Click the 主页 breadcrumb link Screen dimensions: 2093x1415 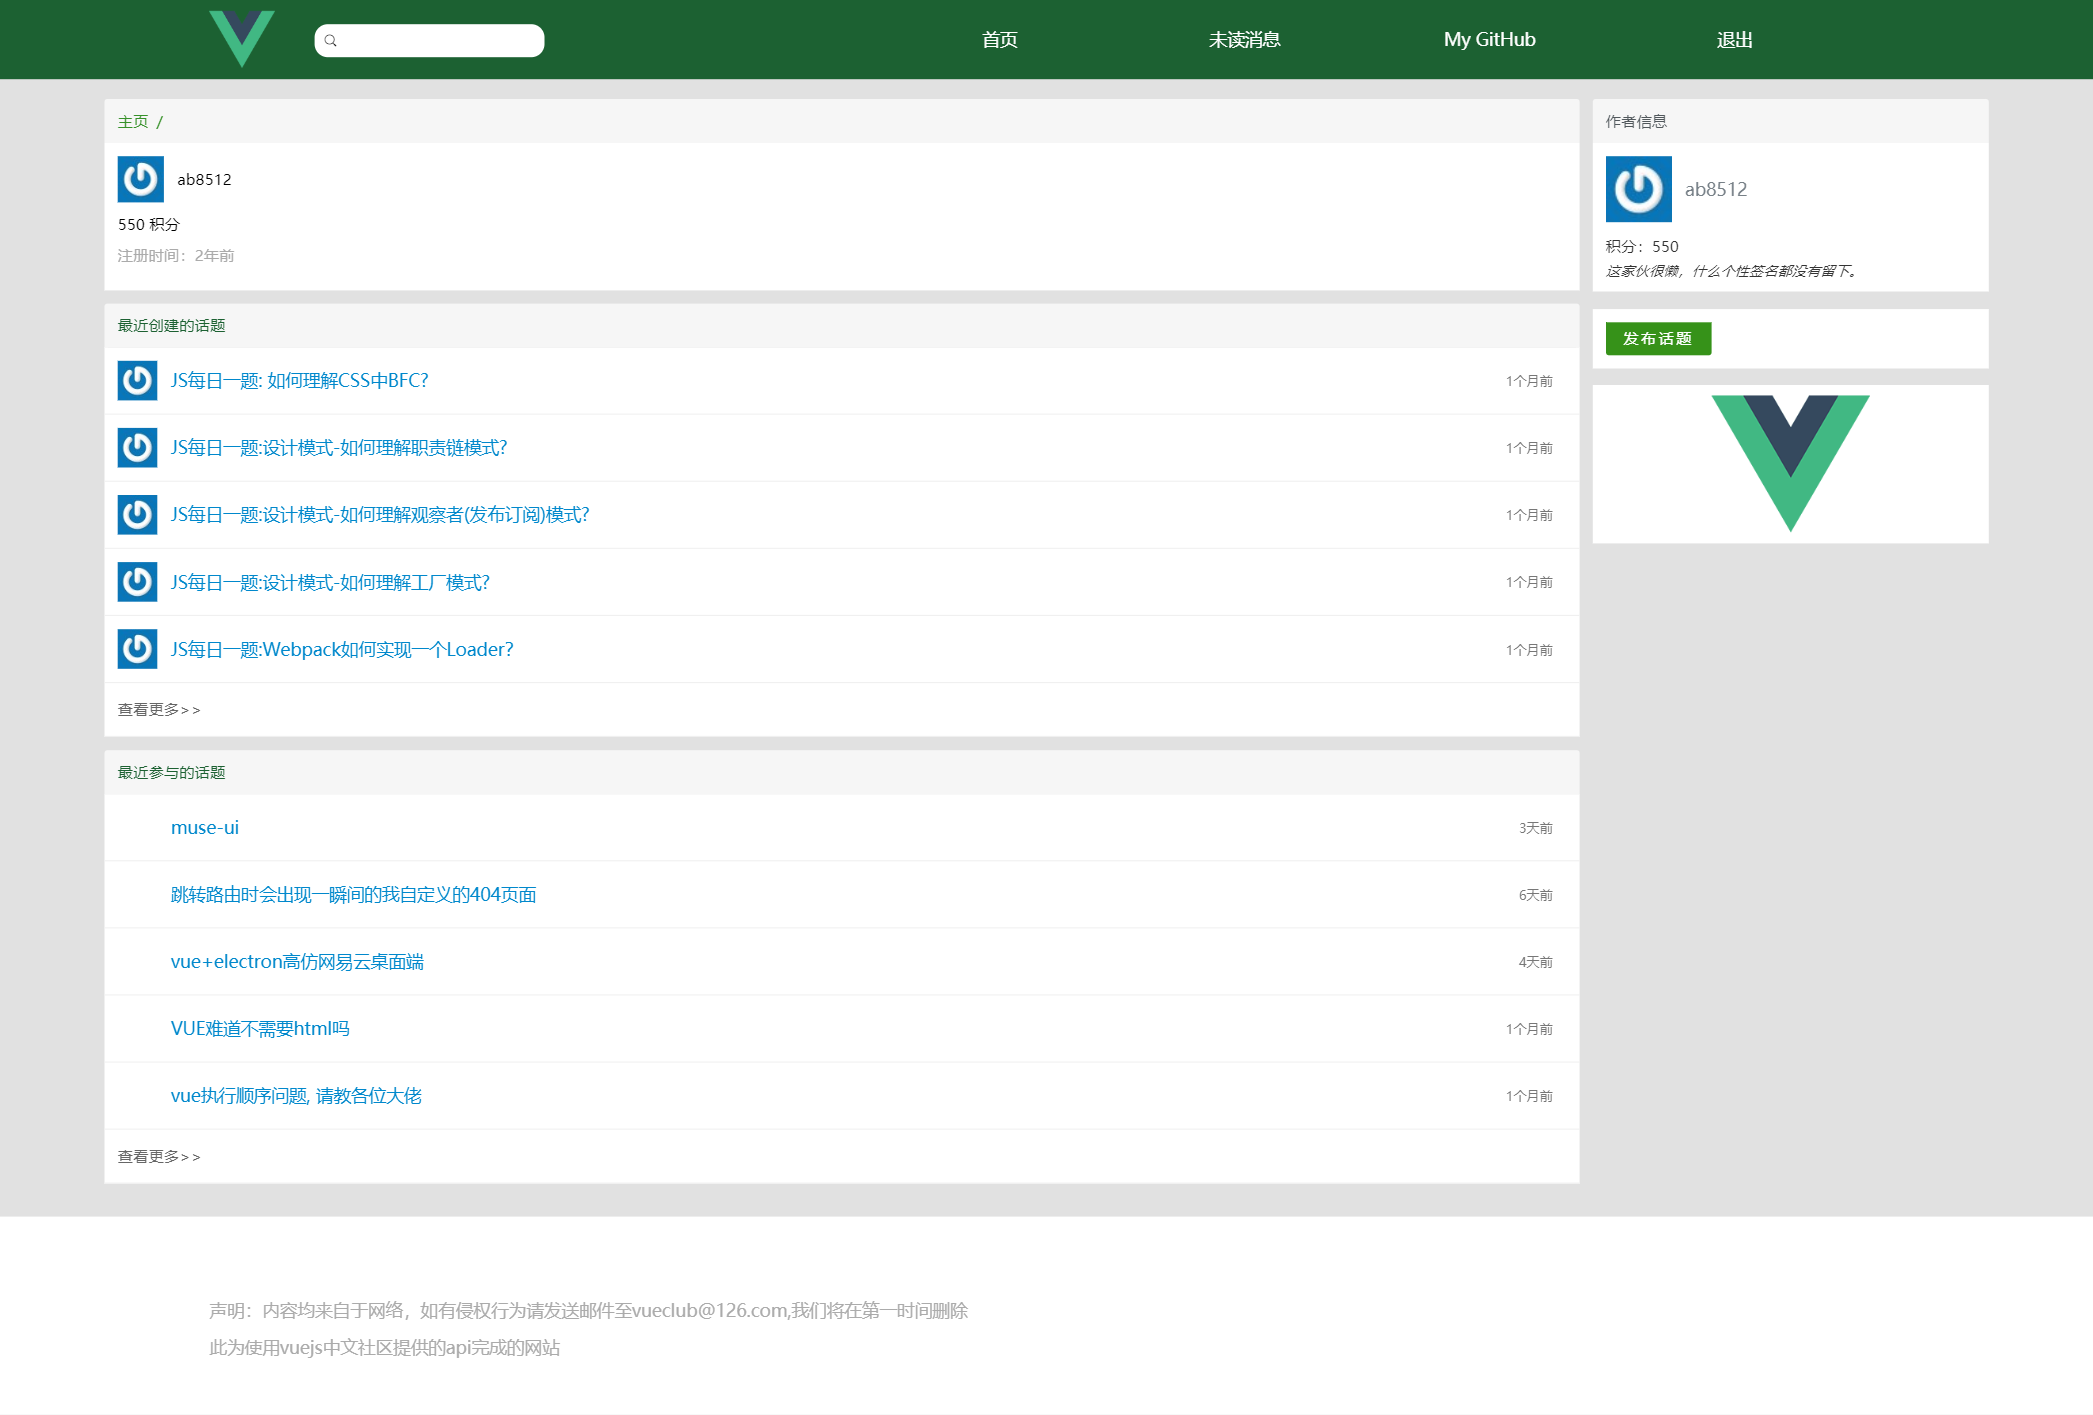tap(133, 122)
